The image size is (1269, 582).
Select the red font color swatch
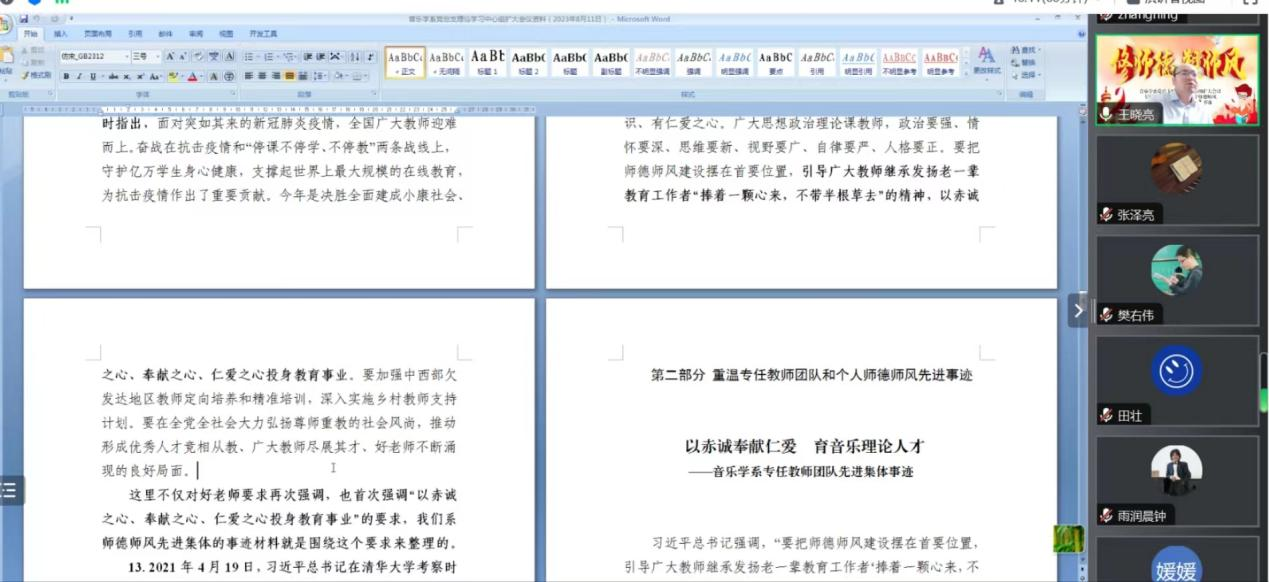click(193, 76)
